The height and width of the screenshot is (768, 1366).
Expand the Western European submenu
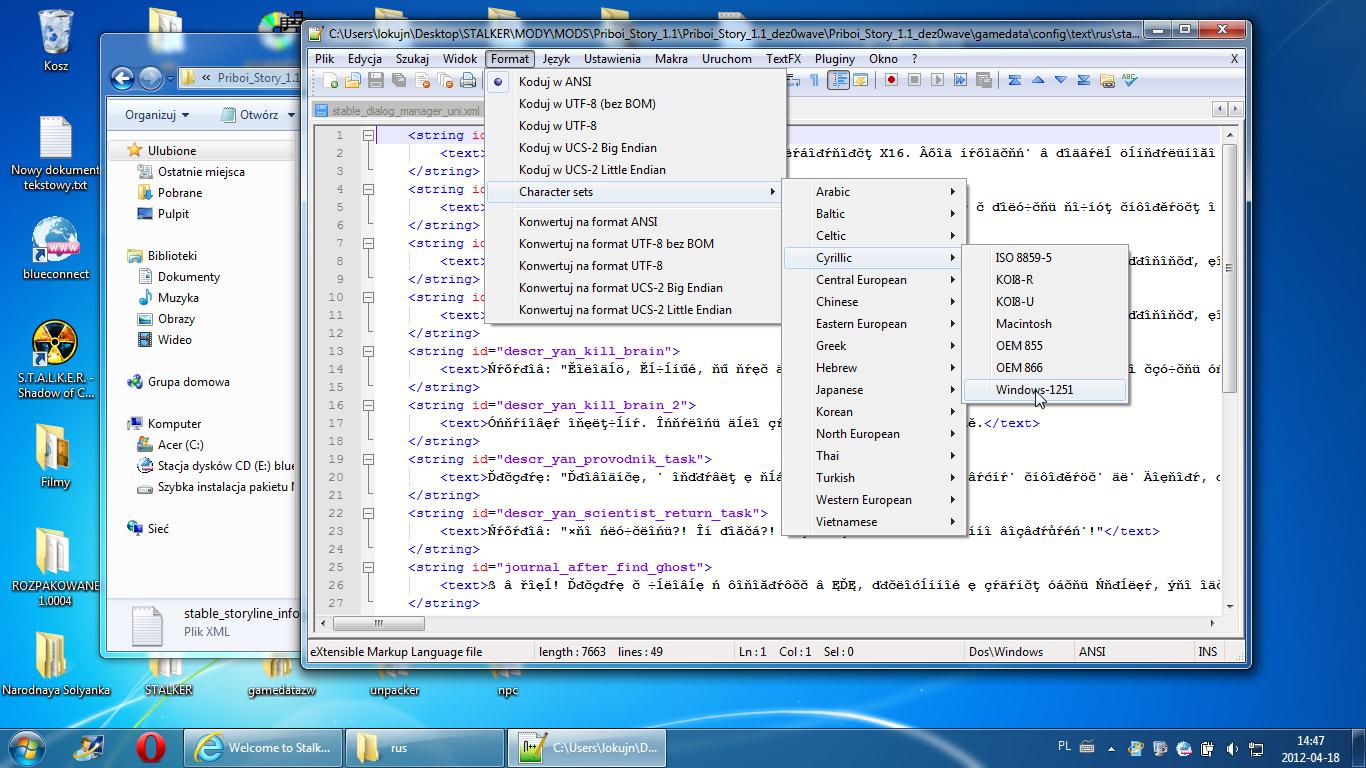[x=873, y=500]
